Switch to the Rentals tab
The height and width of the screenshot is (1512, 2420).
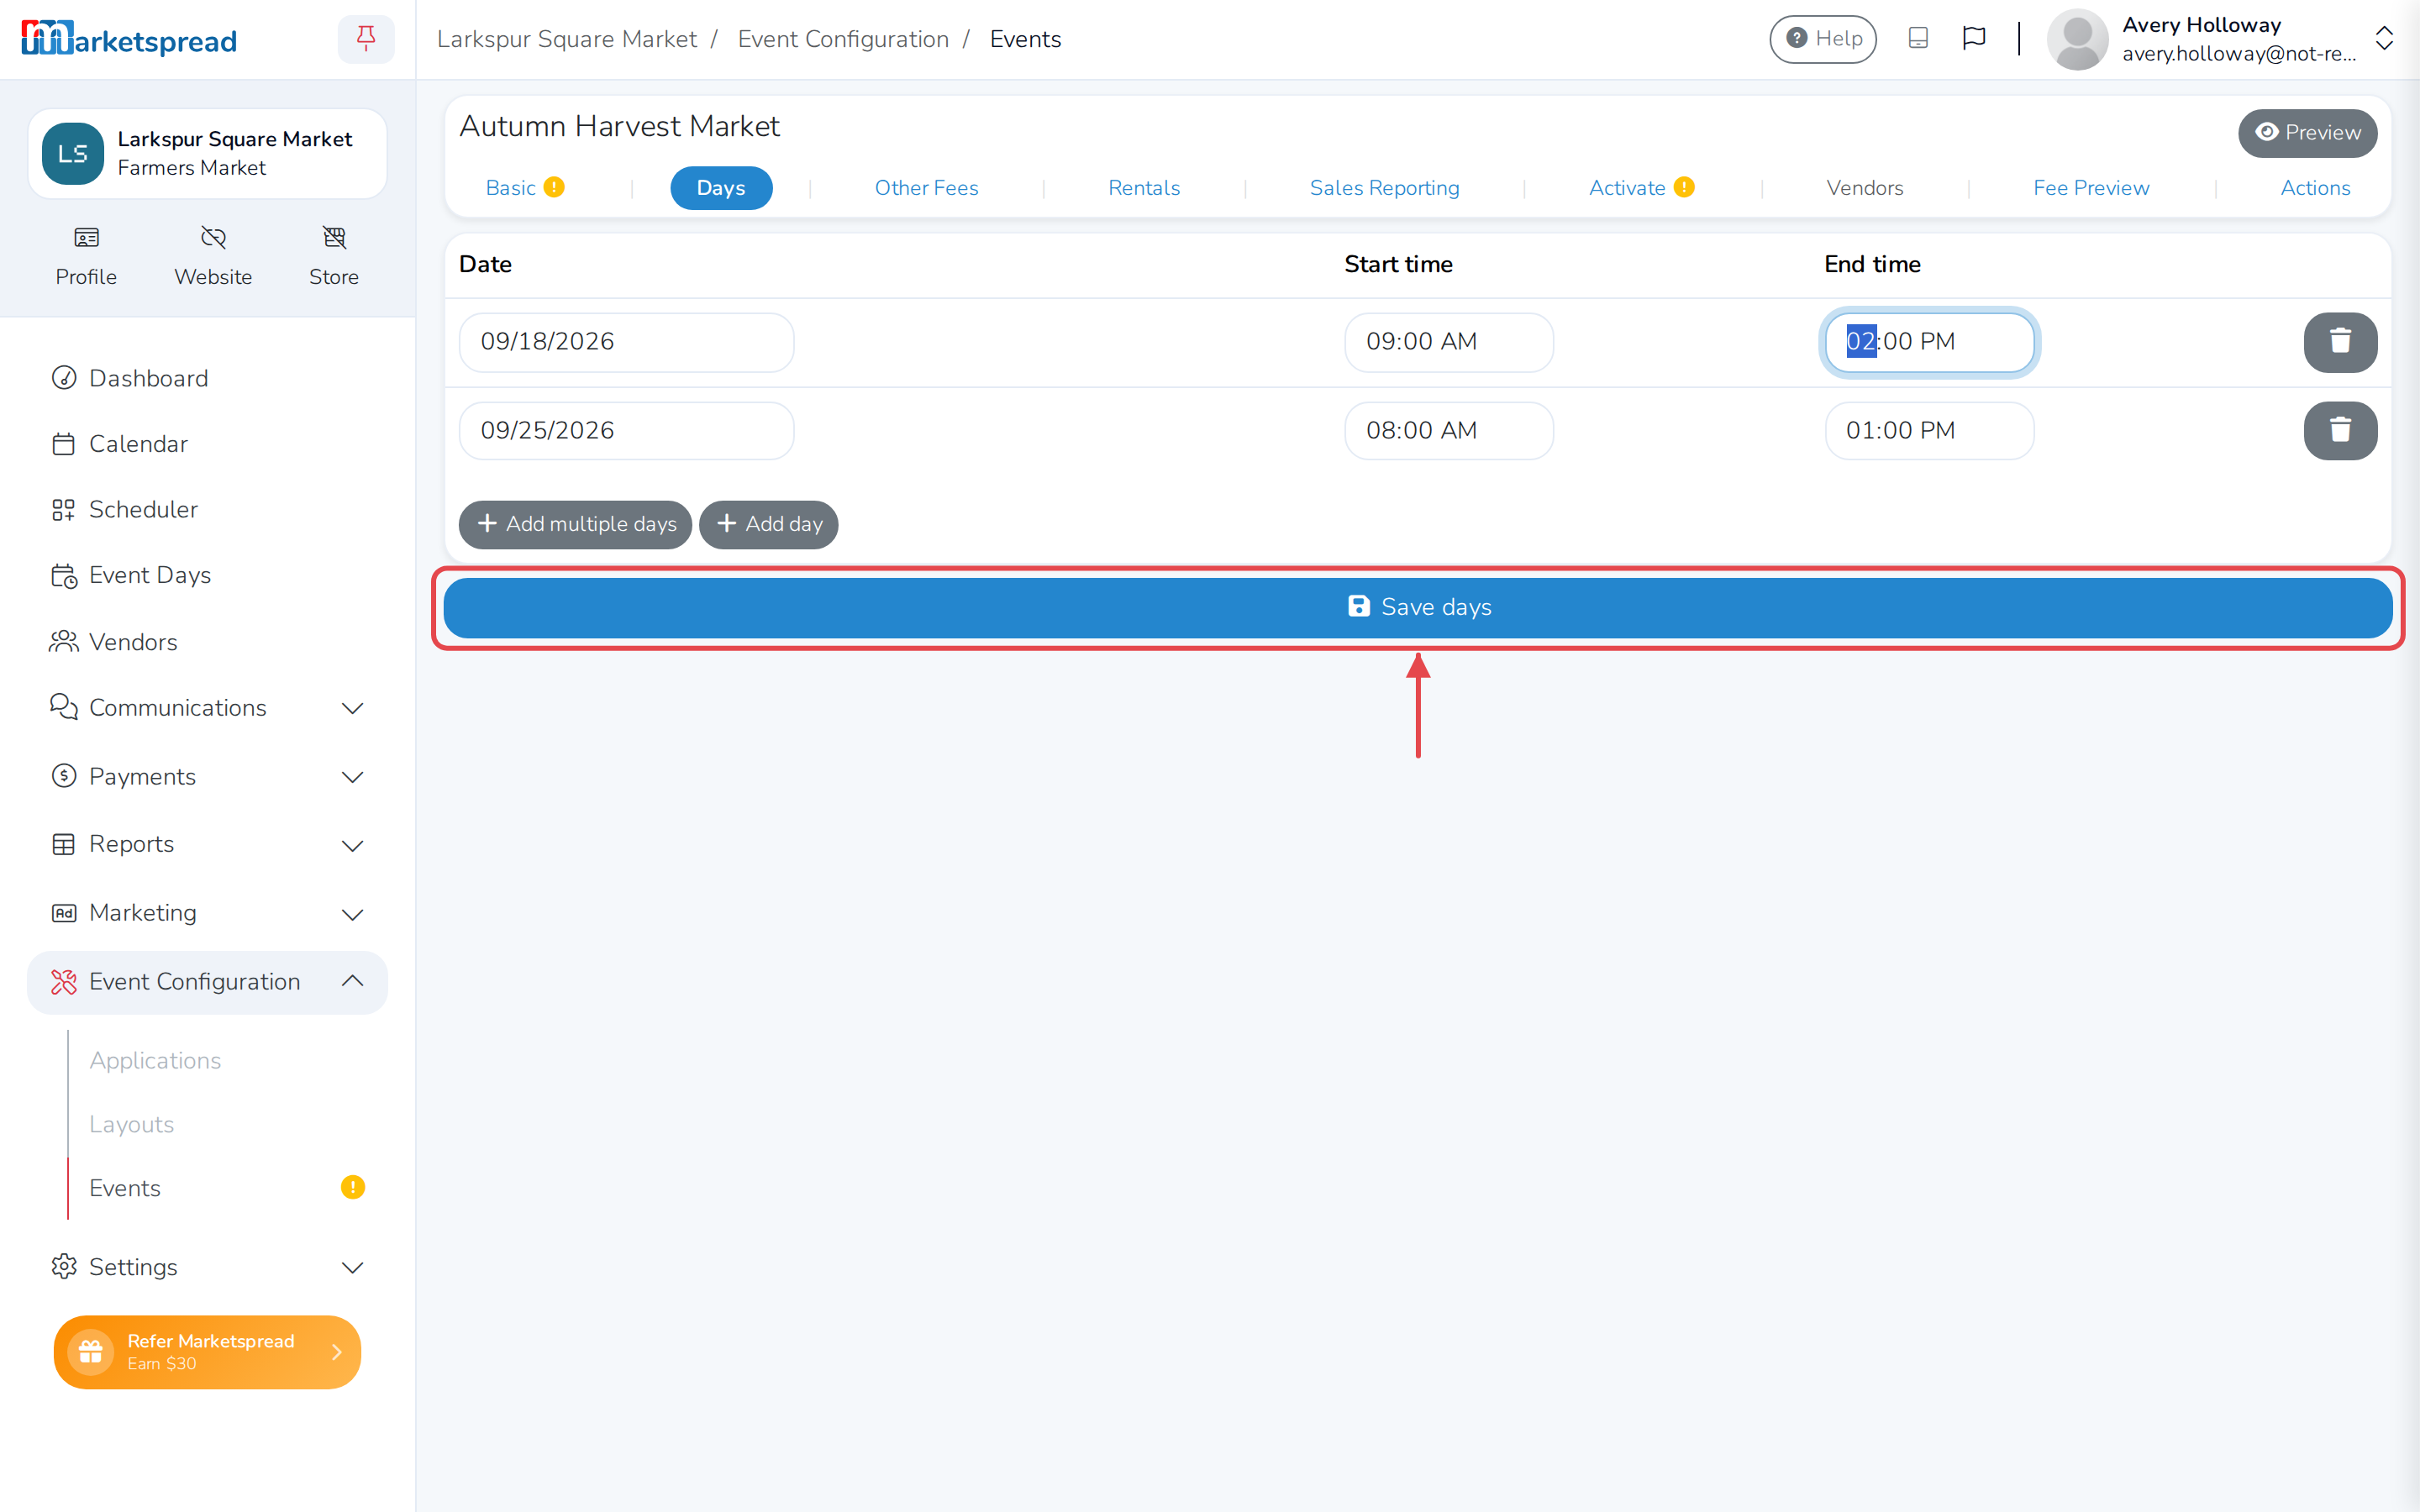click(1144, 188)
